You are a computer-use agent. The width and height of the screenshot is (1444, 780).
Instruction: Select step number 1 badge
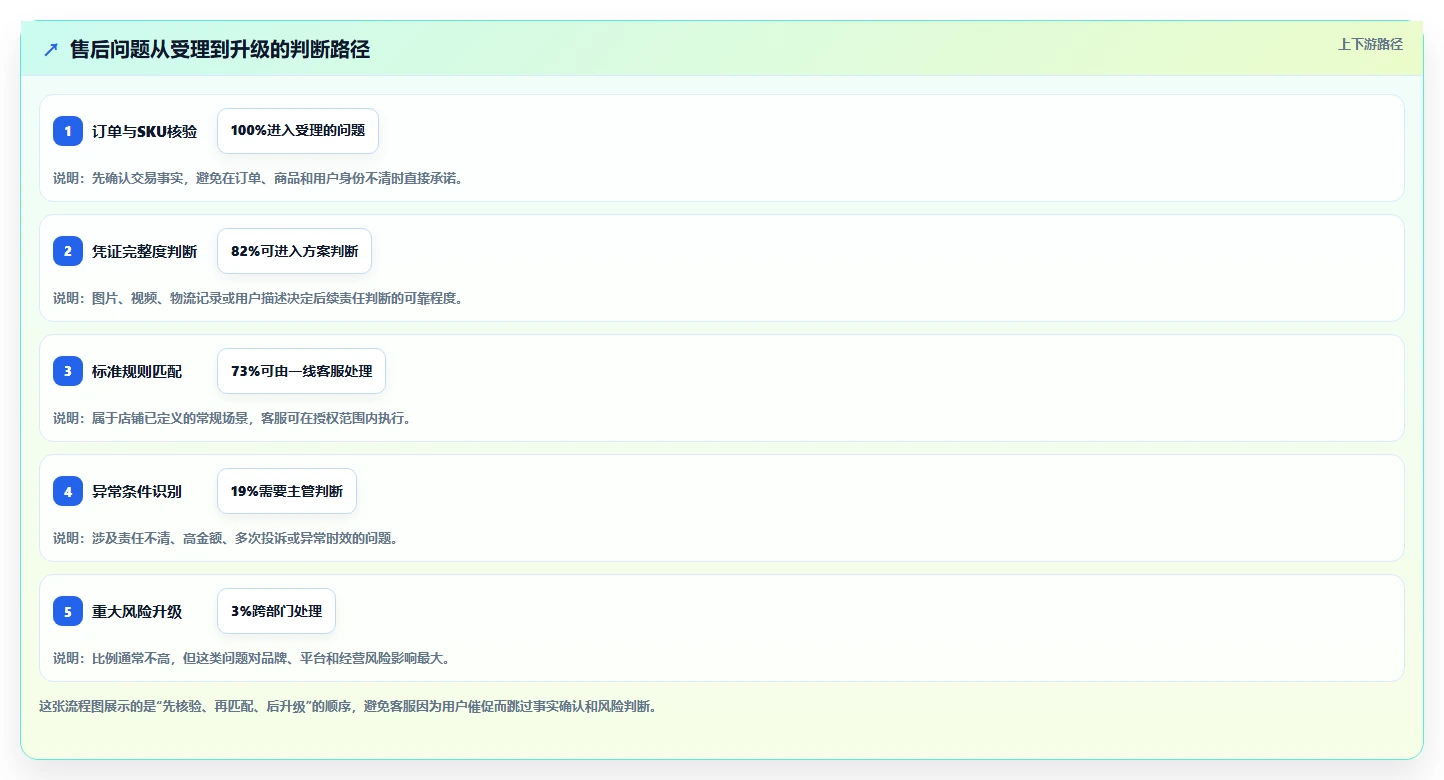pyautogui.click(x=68, y=131)
